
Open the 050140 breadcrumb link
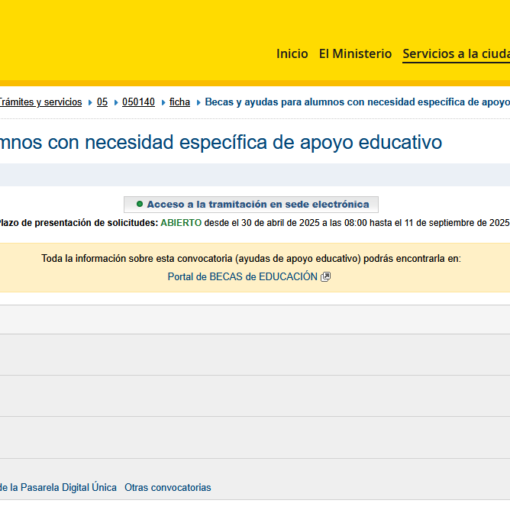[x=138, y=102]
